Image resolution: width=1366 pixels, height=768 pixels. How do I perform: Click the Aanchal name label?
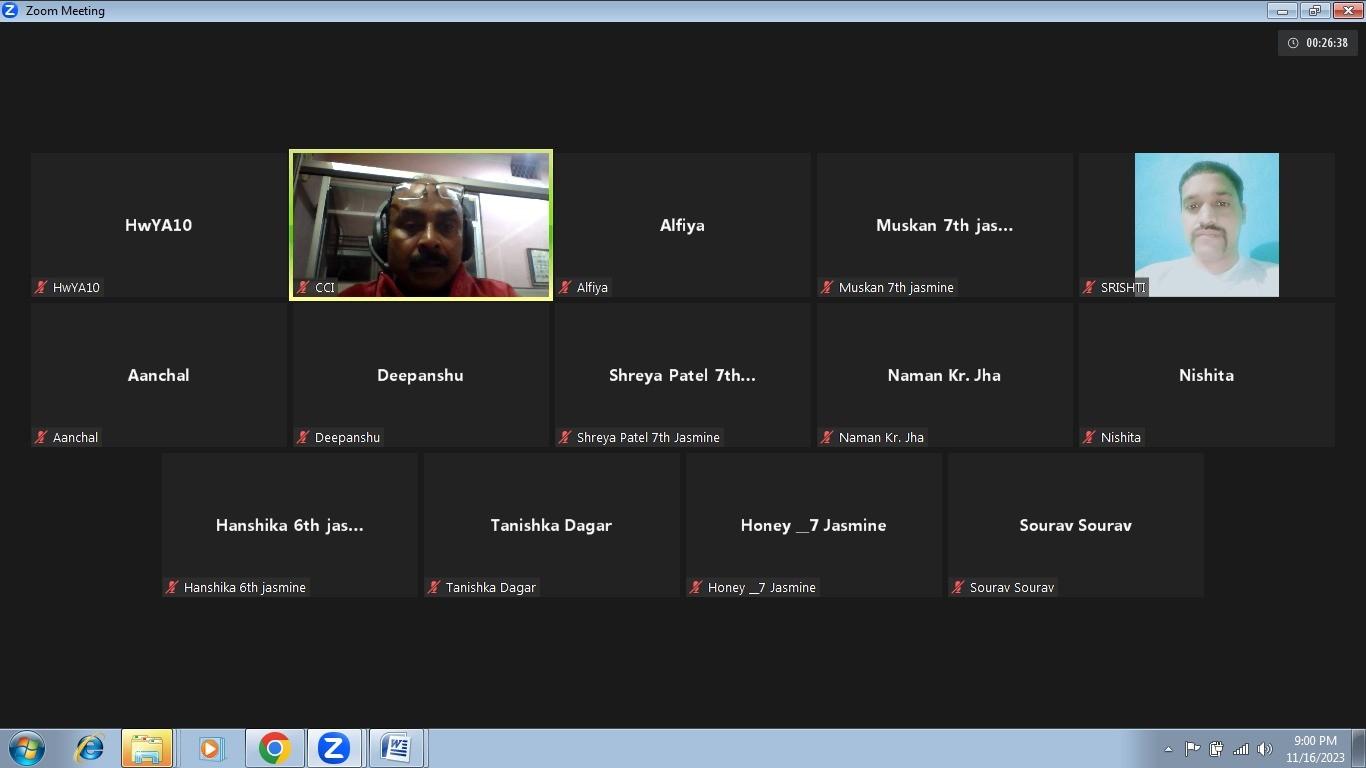pos(75,437)
